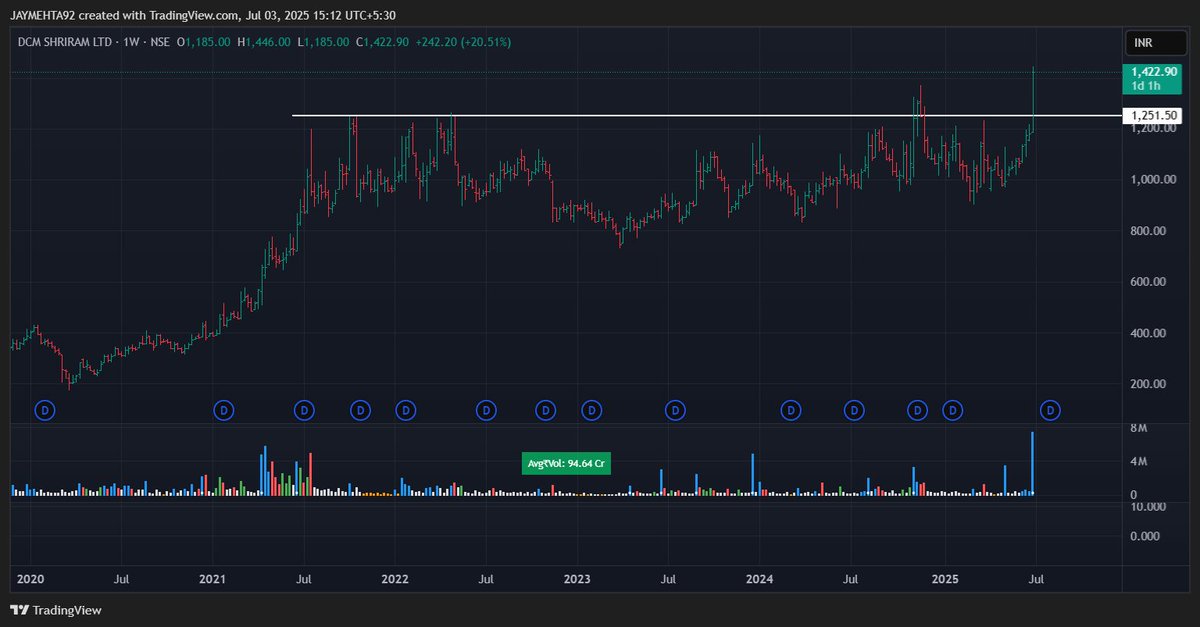The height and width of the screenshot is (627, 1200).
Task: Click the dividend D marker just above the 2023 label
Action: tap(592, 409)
